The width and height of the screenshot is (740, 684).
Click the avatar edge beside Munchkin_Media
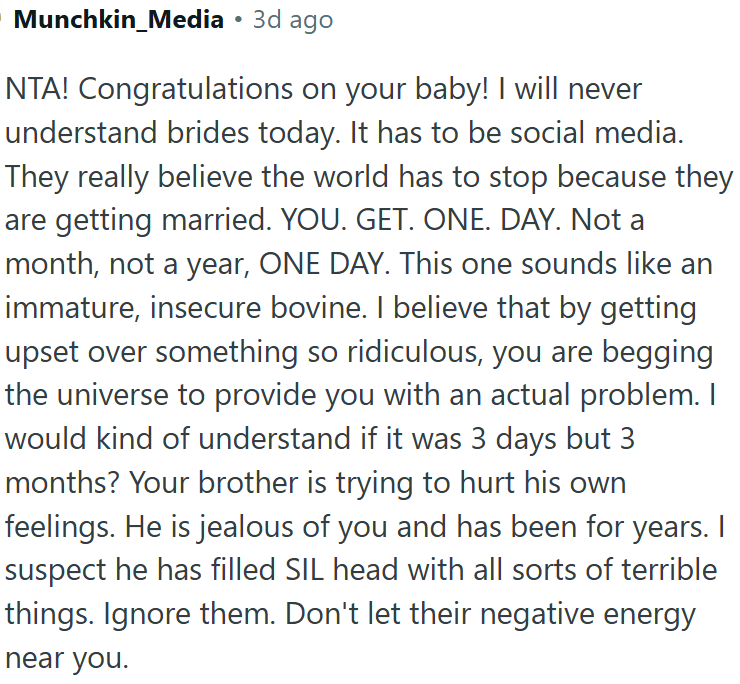coord(1,20)
